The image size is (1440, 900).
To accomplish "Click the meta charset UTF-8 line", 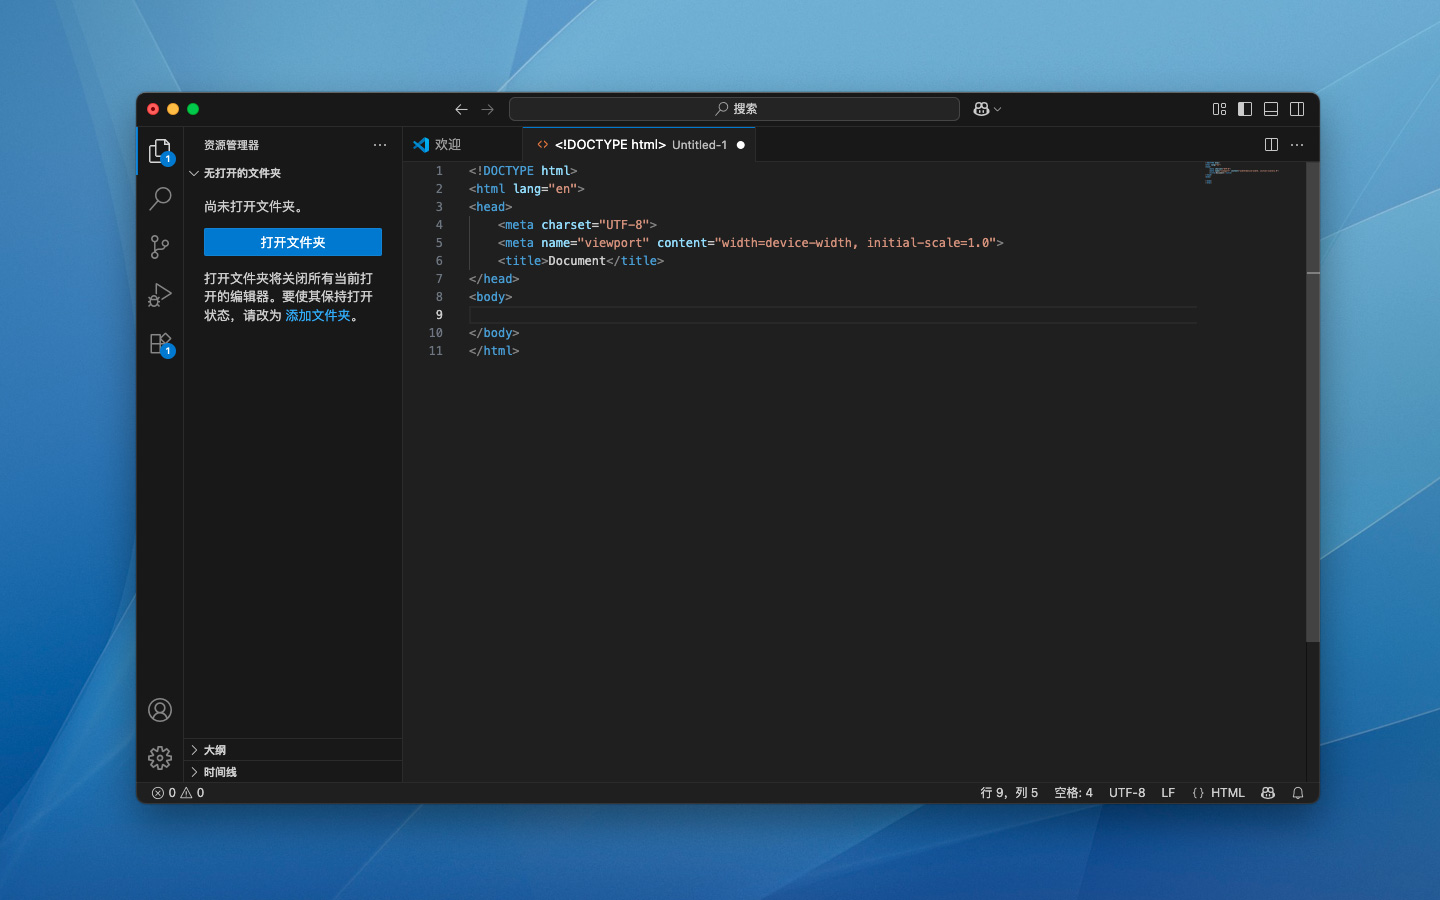I will 577,225.
